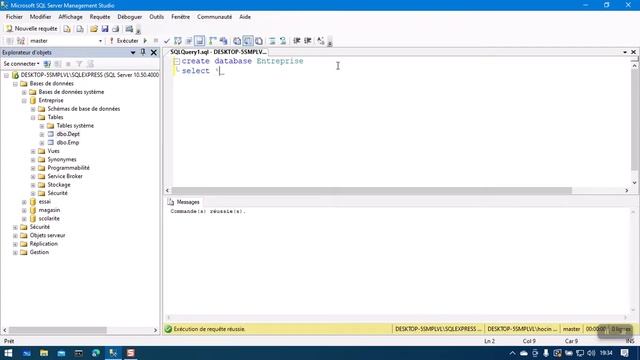Open the notification center icon
The image size is (640, 360).
624,353
